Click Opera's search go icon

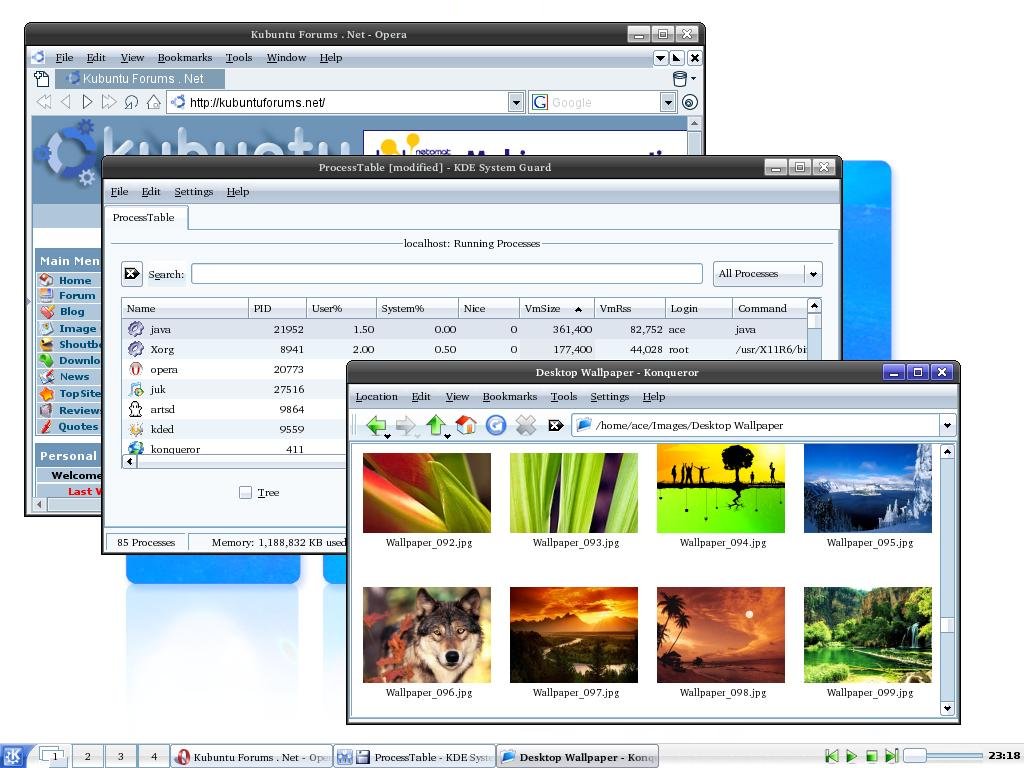(690, 103)
